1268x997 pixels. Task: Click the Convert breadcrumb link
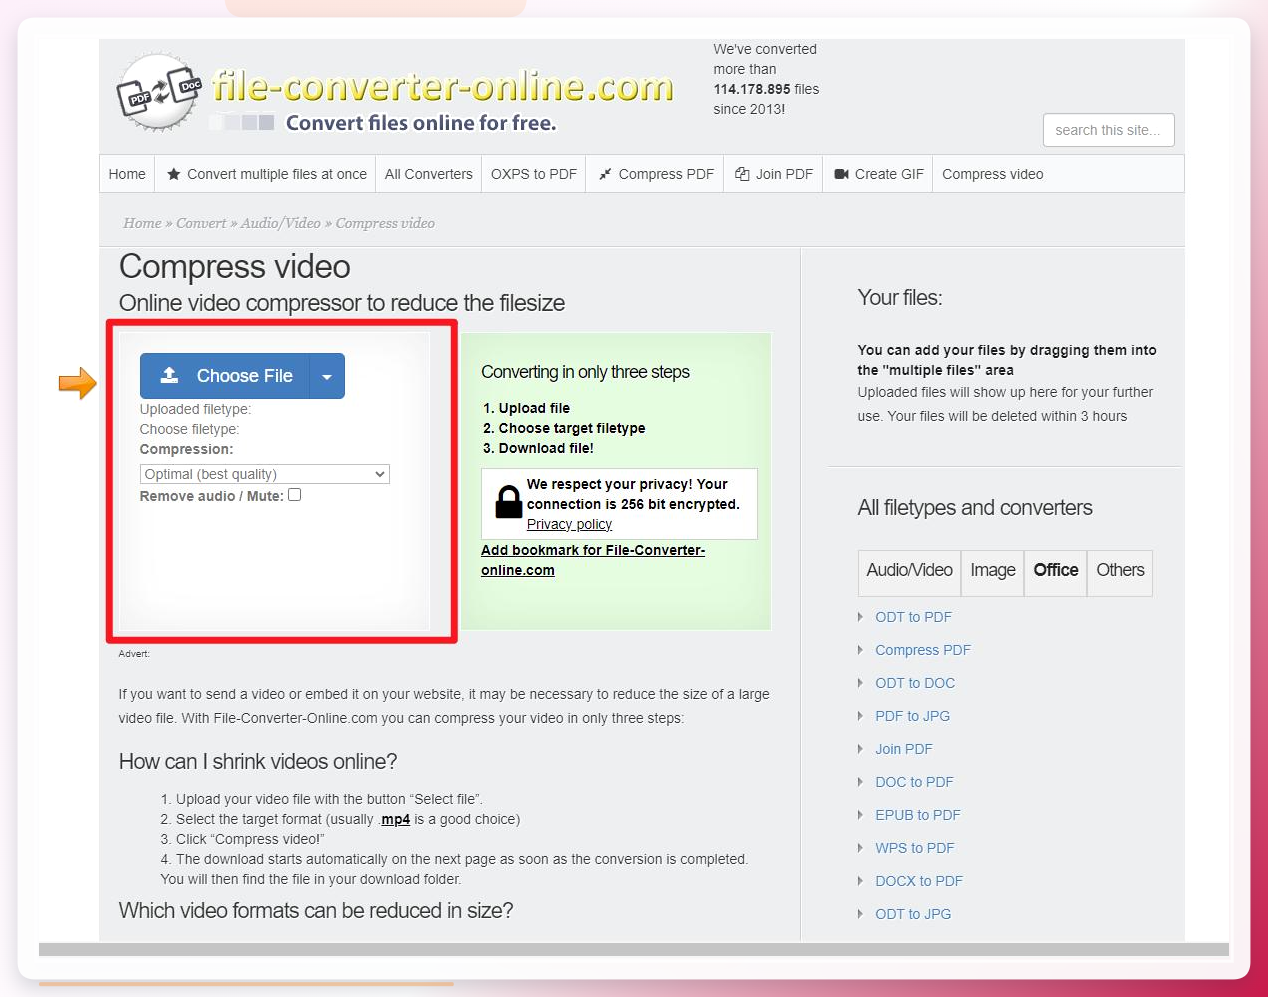201,223
